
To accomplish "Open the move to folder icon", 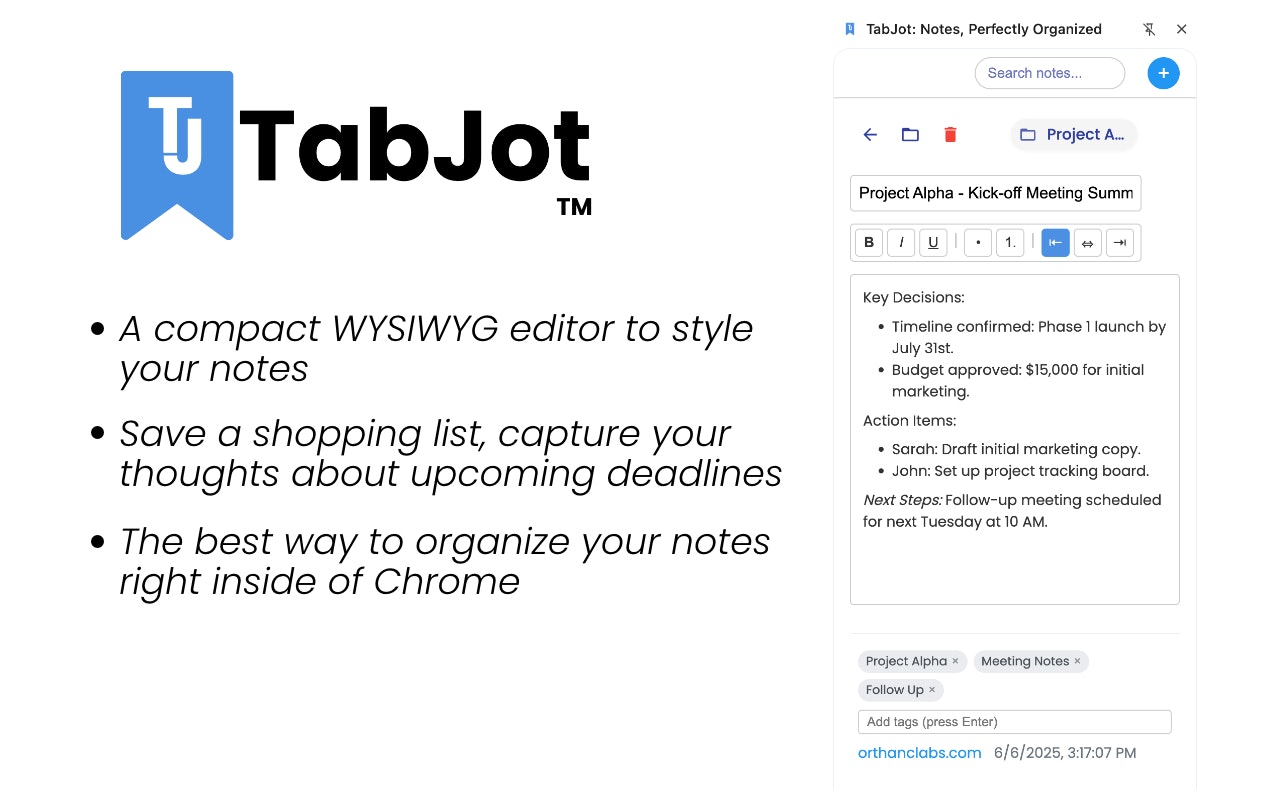I will point(910,135).
